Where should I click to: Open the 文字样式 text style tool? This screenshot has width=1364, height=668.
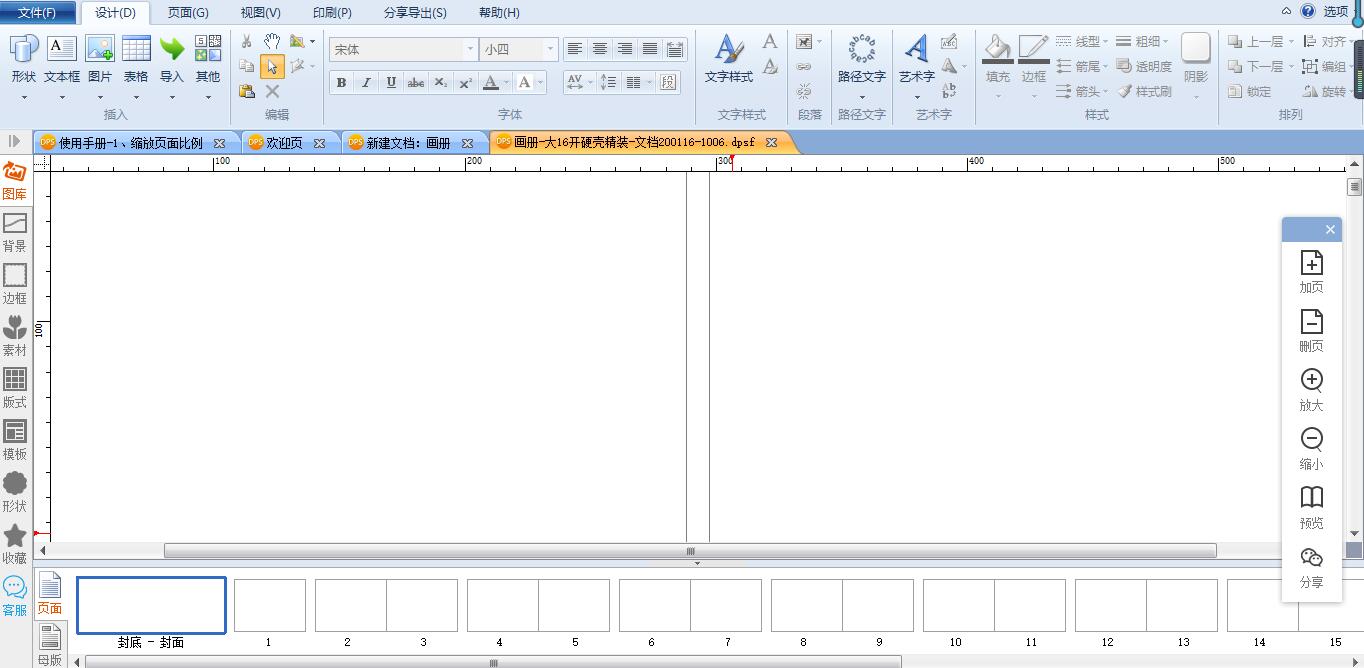(729, 59)
